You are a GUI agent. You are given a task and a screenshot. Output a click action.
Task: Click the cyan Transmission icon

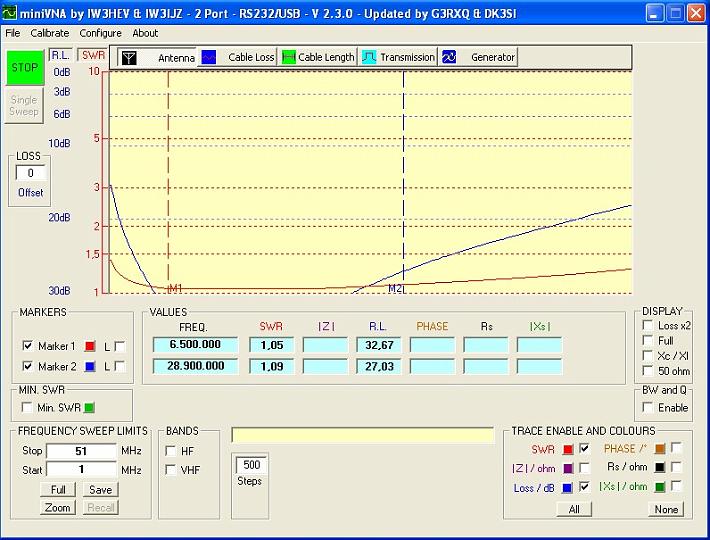[x=369, y=57]
